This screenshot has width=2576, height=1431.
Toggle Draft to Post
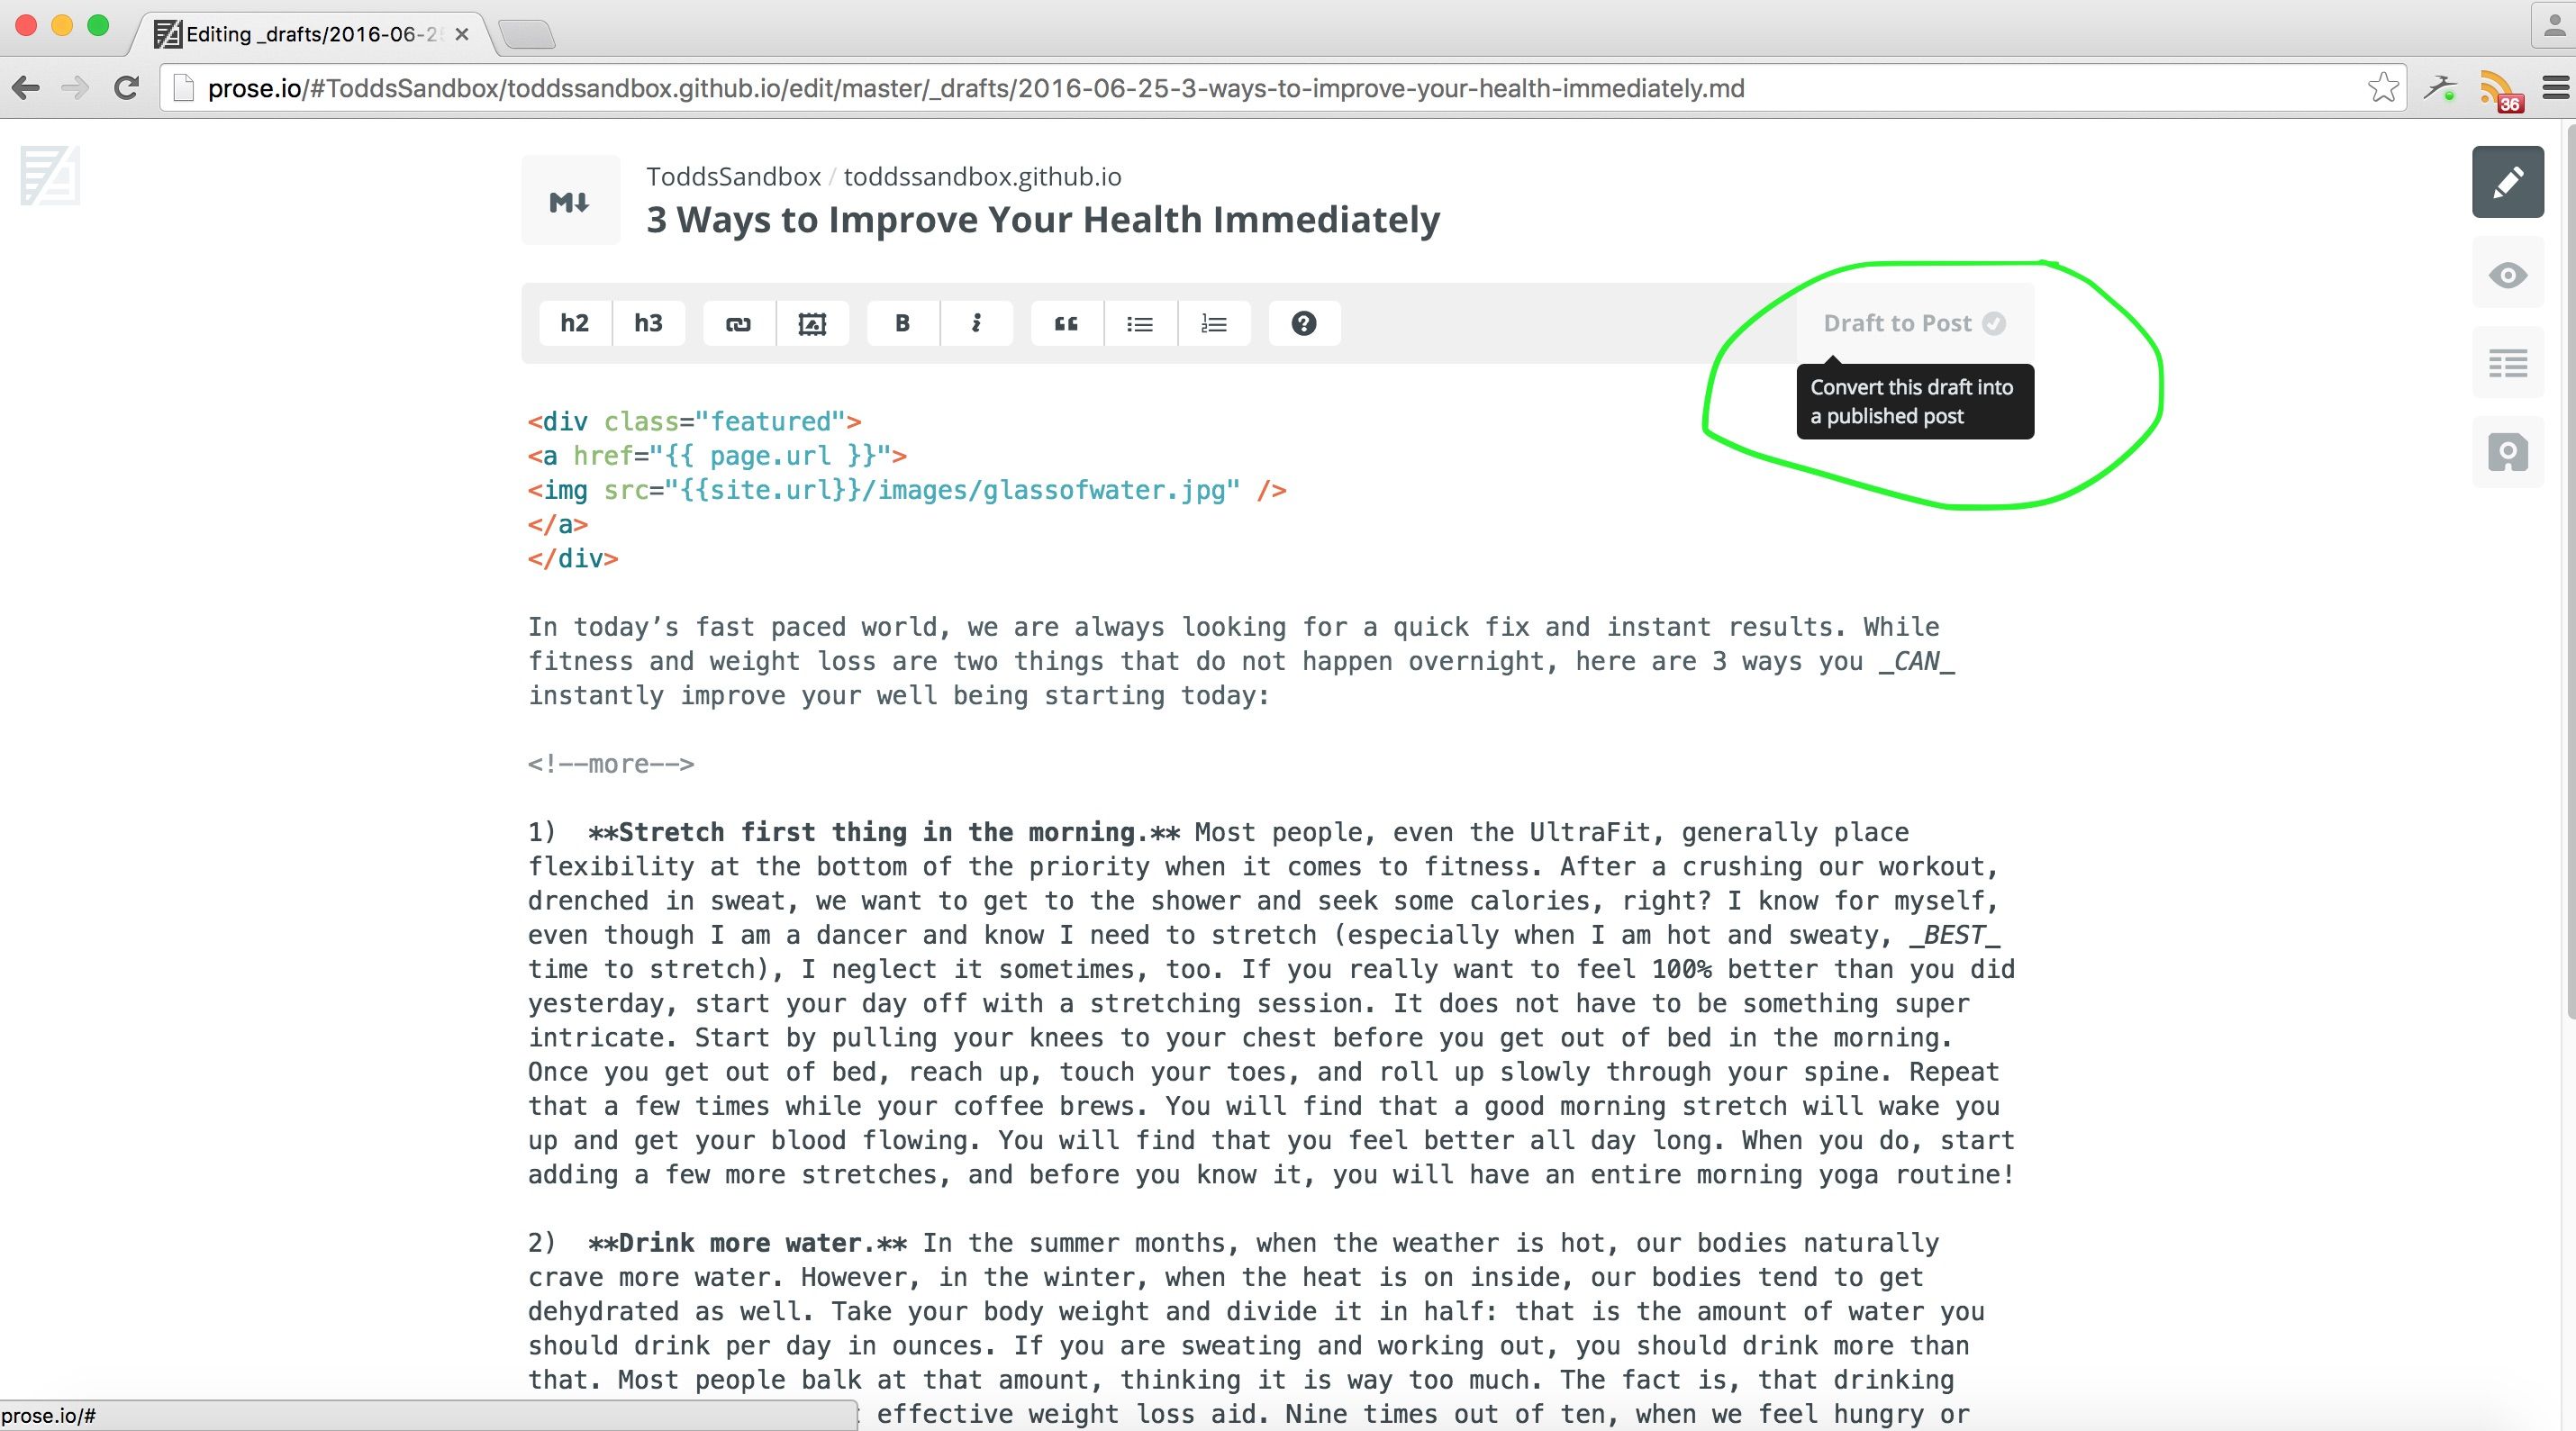tap(1913, 323)
